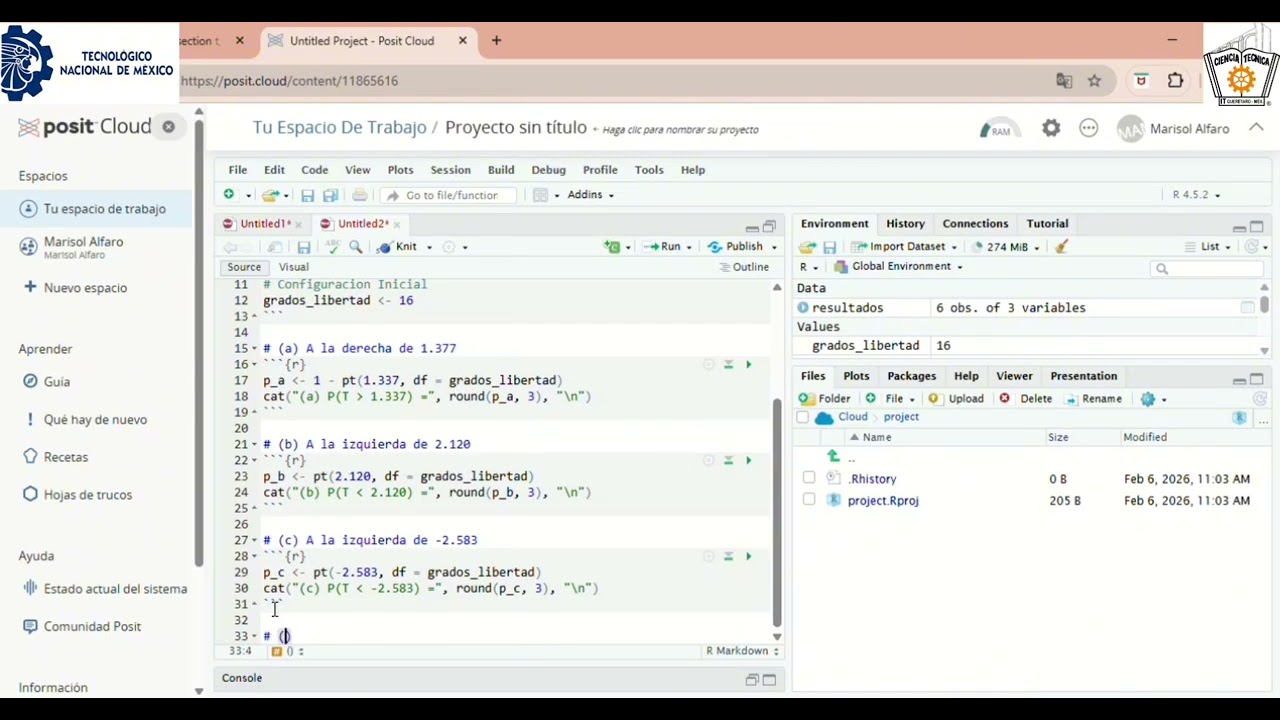The width and height of the screenshot is (1280, 720).
Task: Insert a new code chunk with green C icon
Action: [x=612, y=247]
